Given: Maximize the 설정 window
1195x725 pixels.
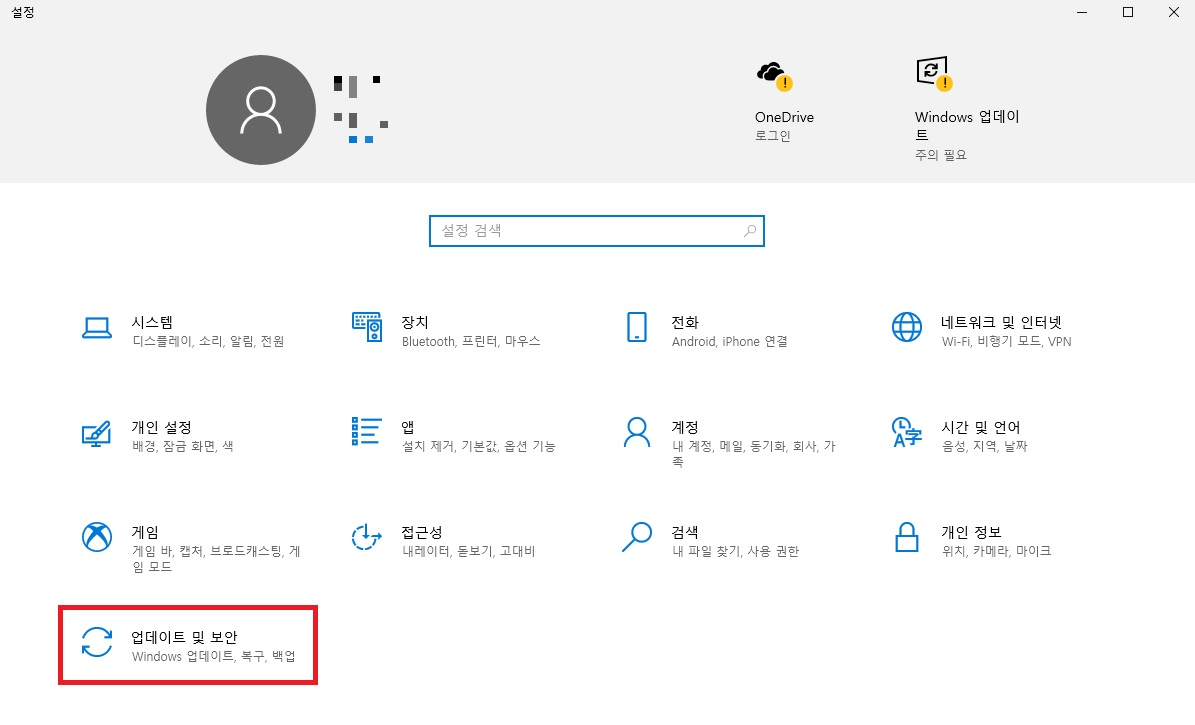Looking at the screenshot, I should pos(1128,12).
